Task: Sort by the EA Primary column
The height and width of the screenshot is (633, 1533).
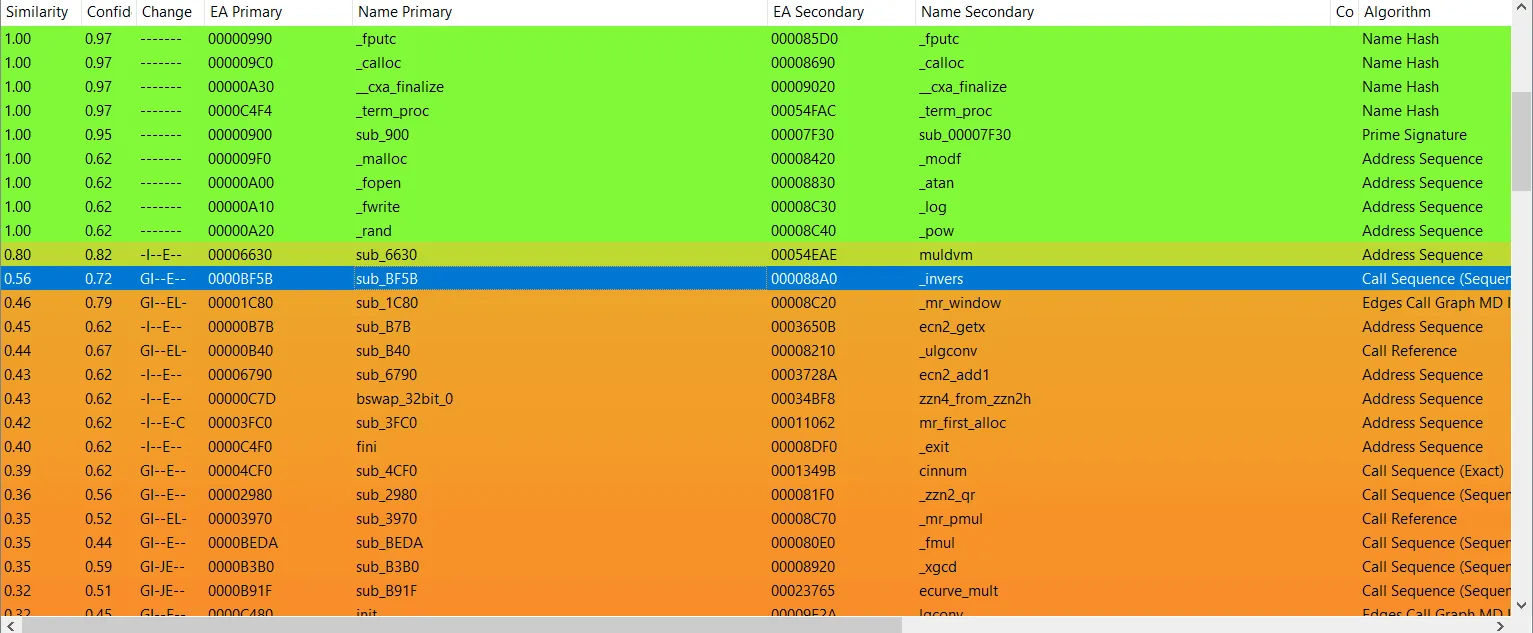Action: (x=245, y=12)
